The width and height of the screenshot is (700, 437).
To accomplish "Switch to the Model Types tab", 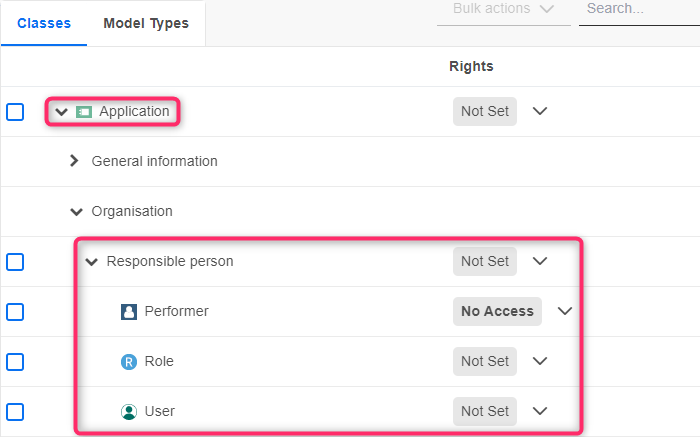I will (x=146, y=23).
